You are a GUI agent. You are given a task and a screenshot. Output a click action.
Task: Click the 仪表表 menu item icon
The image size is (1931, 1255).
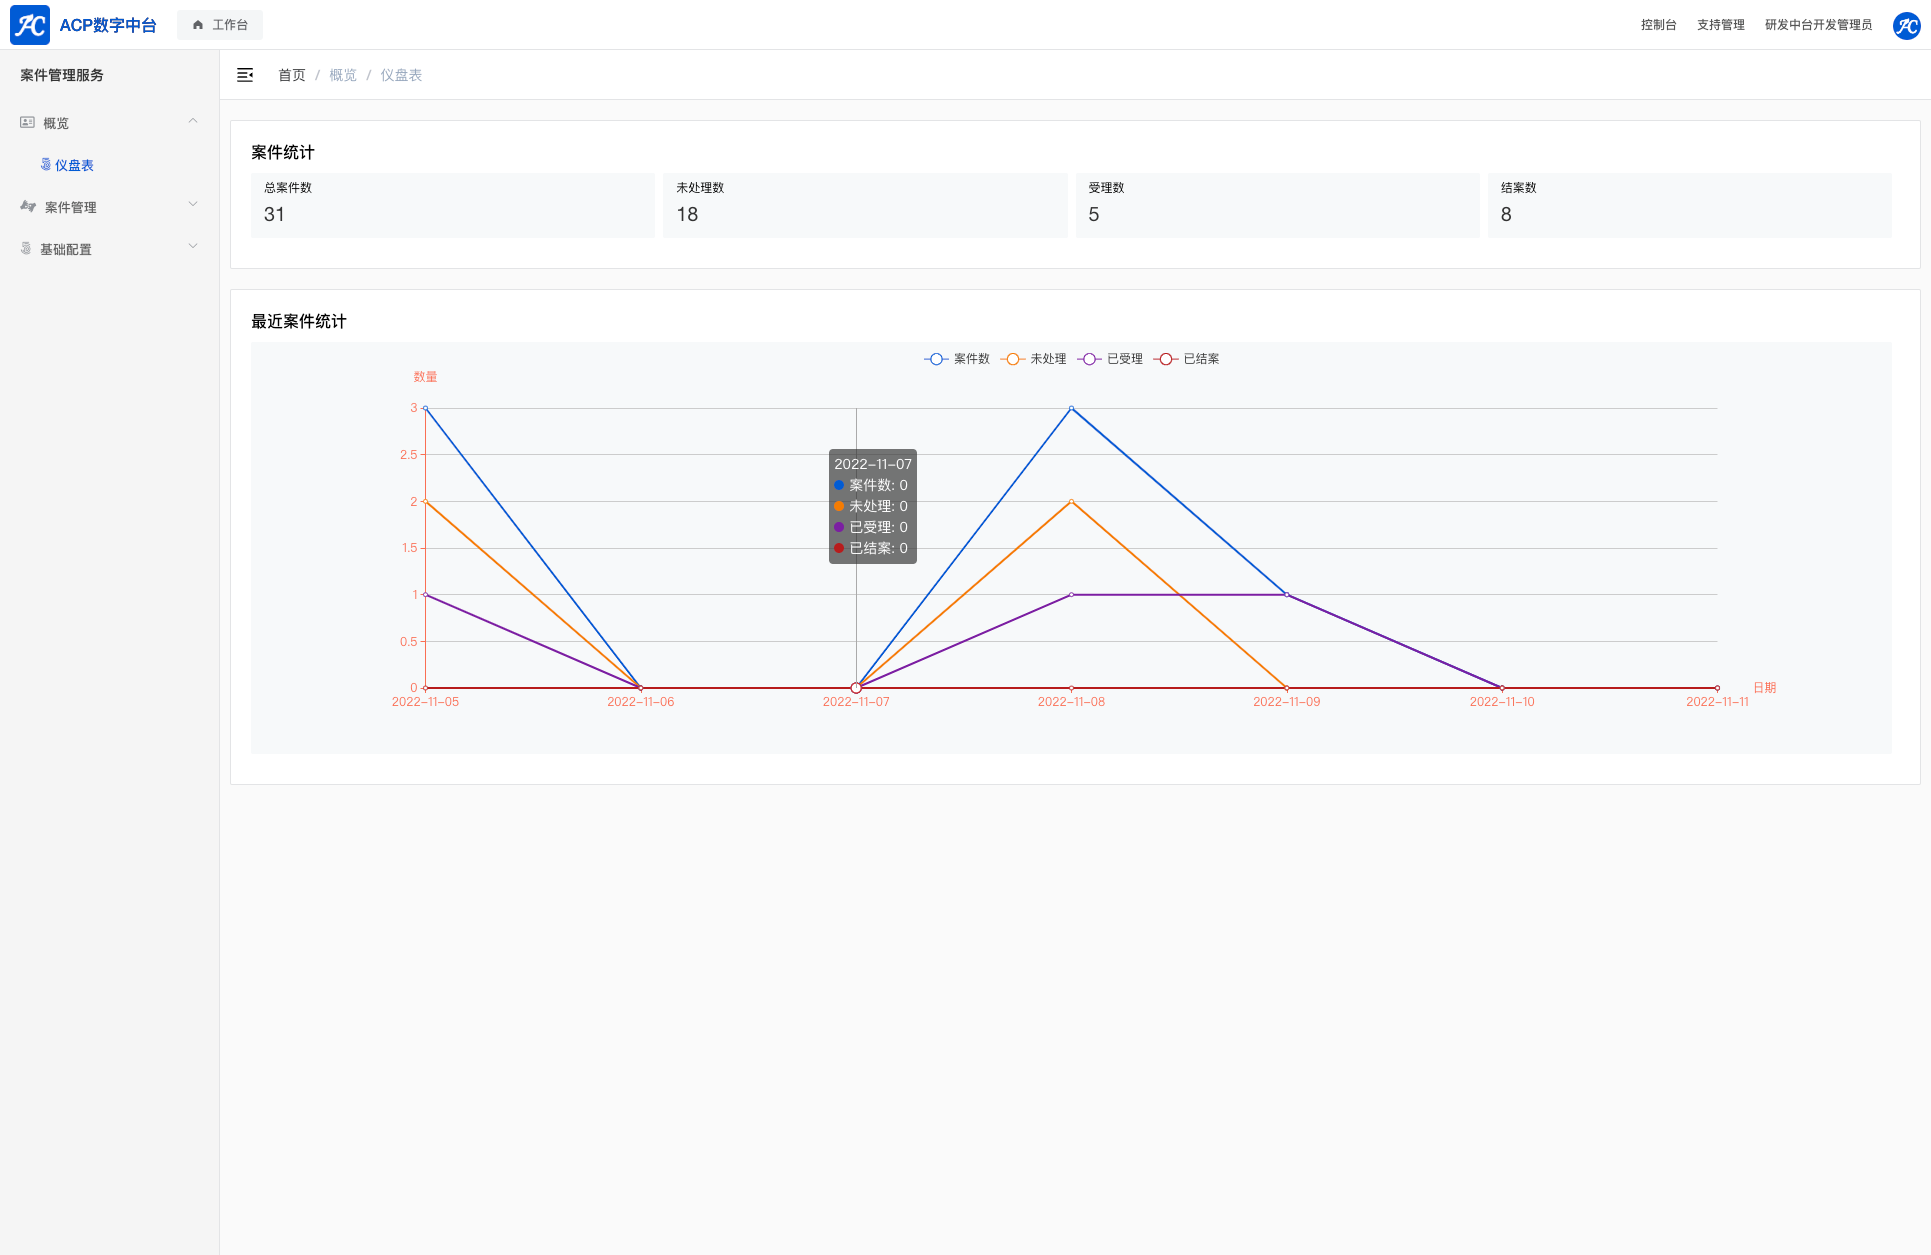click(46, 165)
